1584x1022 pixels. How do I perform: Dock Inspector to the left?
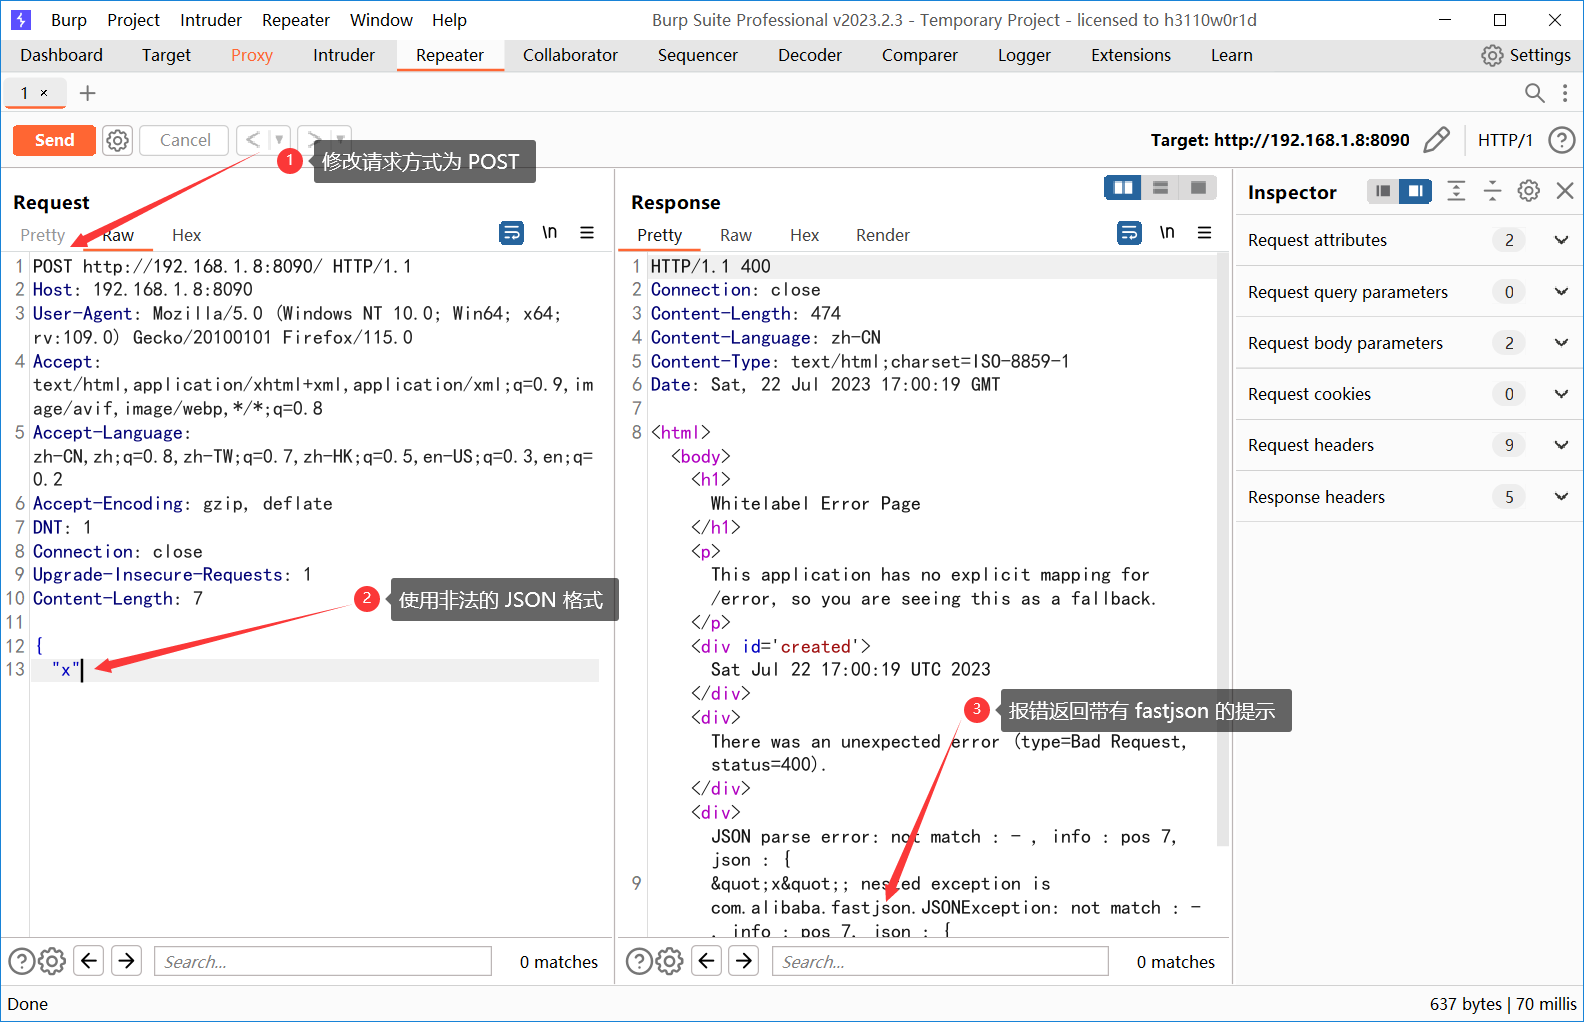(x=1383, y=191)
